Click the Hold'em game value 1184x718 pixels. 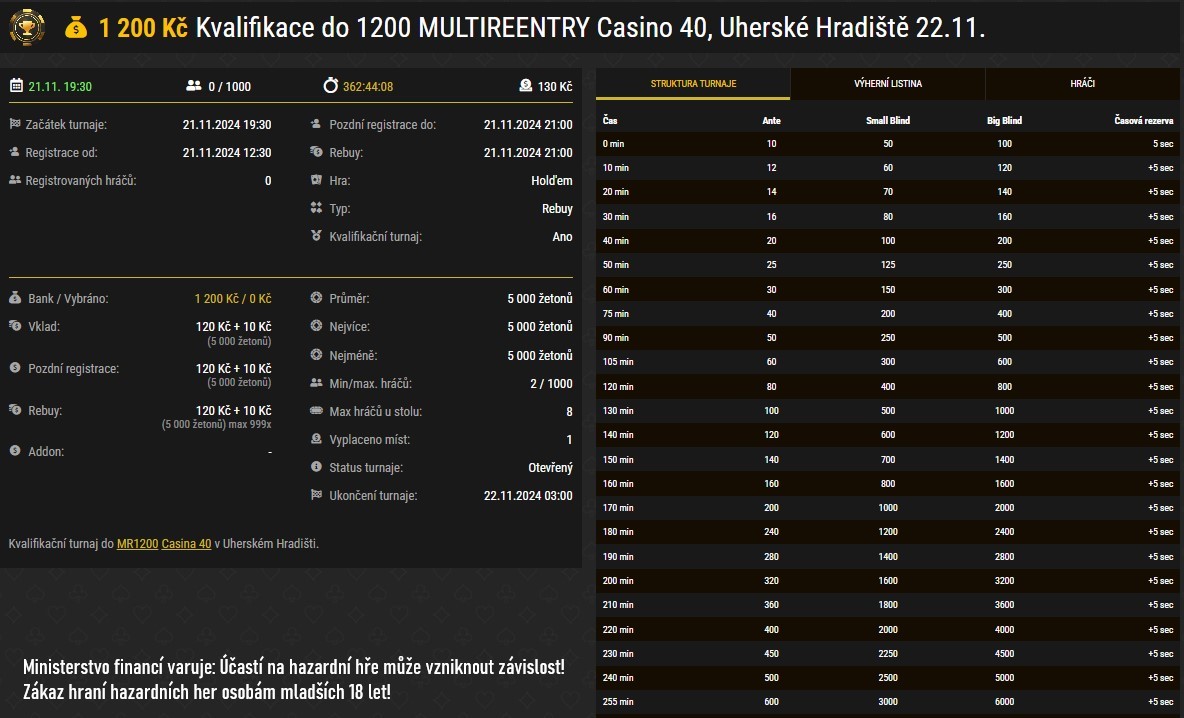tap(552, 180)
